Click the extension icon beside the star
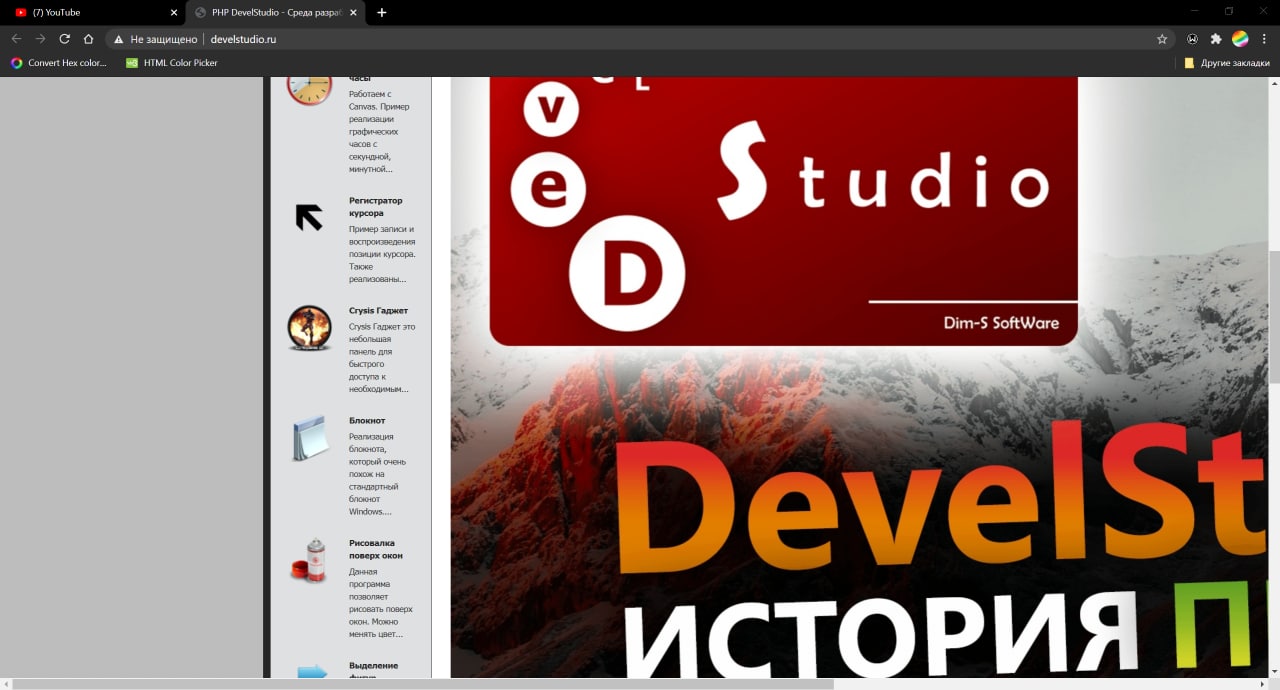 (x=1192, y=39)
